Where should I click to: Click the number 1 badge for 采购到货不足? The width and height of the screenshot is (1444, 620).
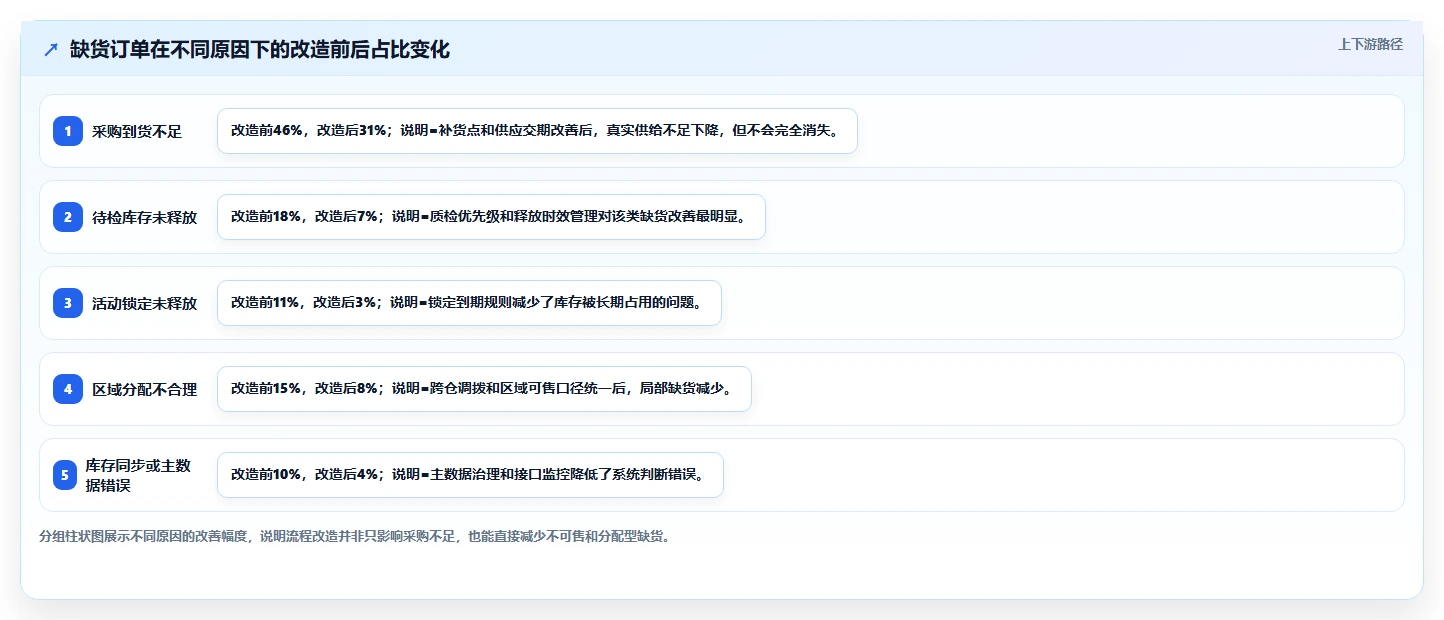pos(68,131)
